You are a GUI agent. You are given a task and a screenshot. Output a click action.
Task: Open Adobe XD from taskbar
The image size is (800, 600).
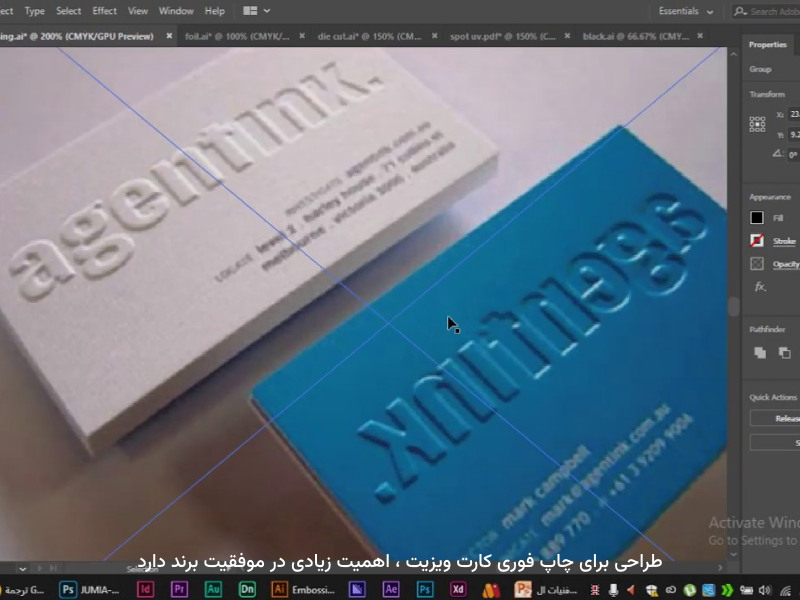tap(458, 590)
